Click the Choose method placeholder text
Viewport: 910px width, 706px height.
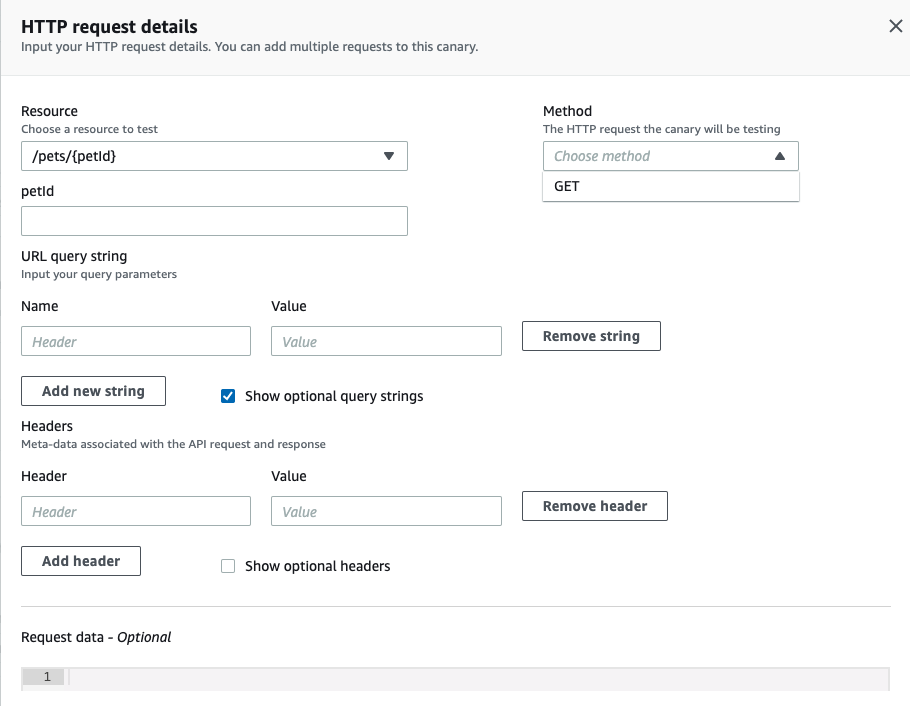tap(602, 156)
